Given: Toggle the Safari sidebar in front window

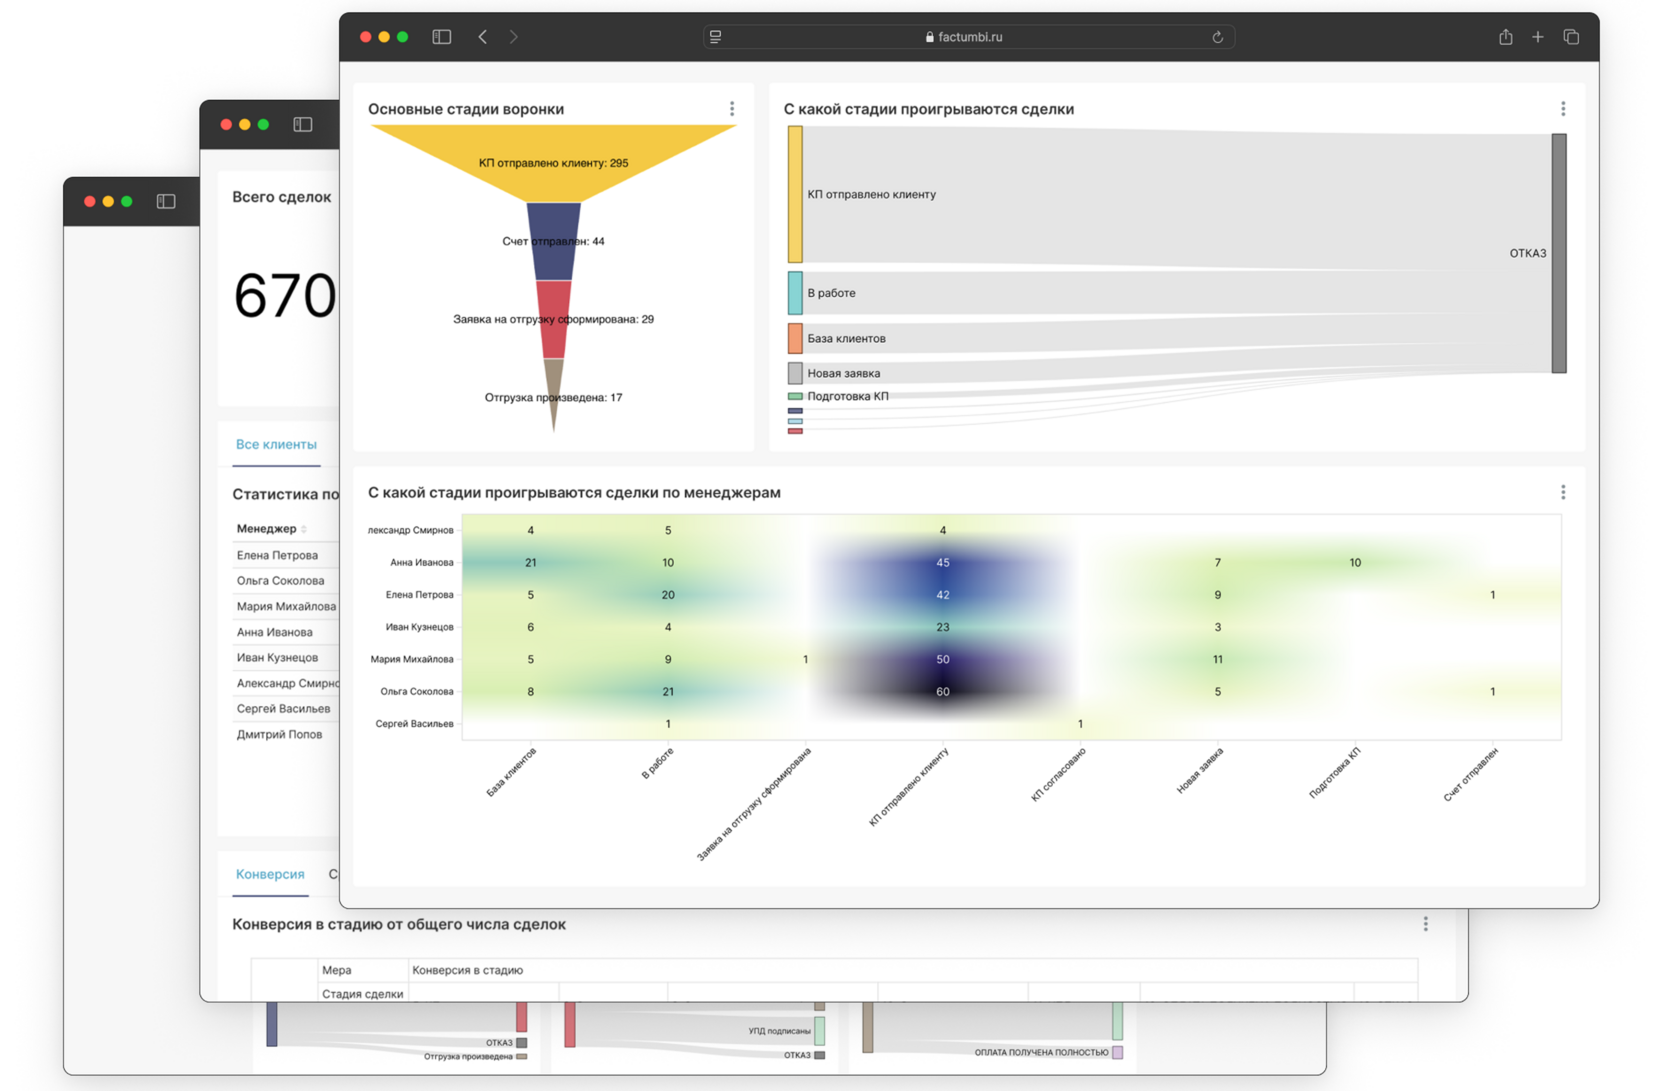Looking at the screenshot, I should coord(441,37).
